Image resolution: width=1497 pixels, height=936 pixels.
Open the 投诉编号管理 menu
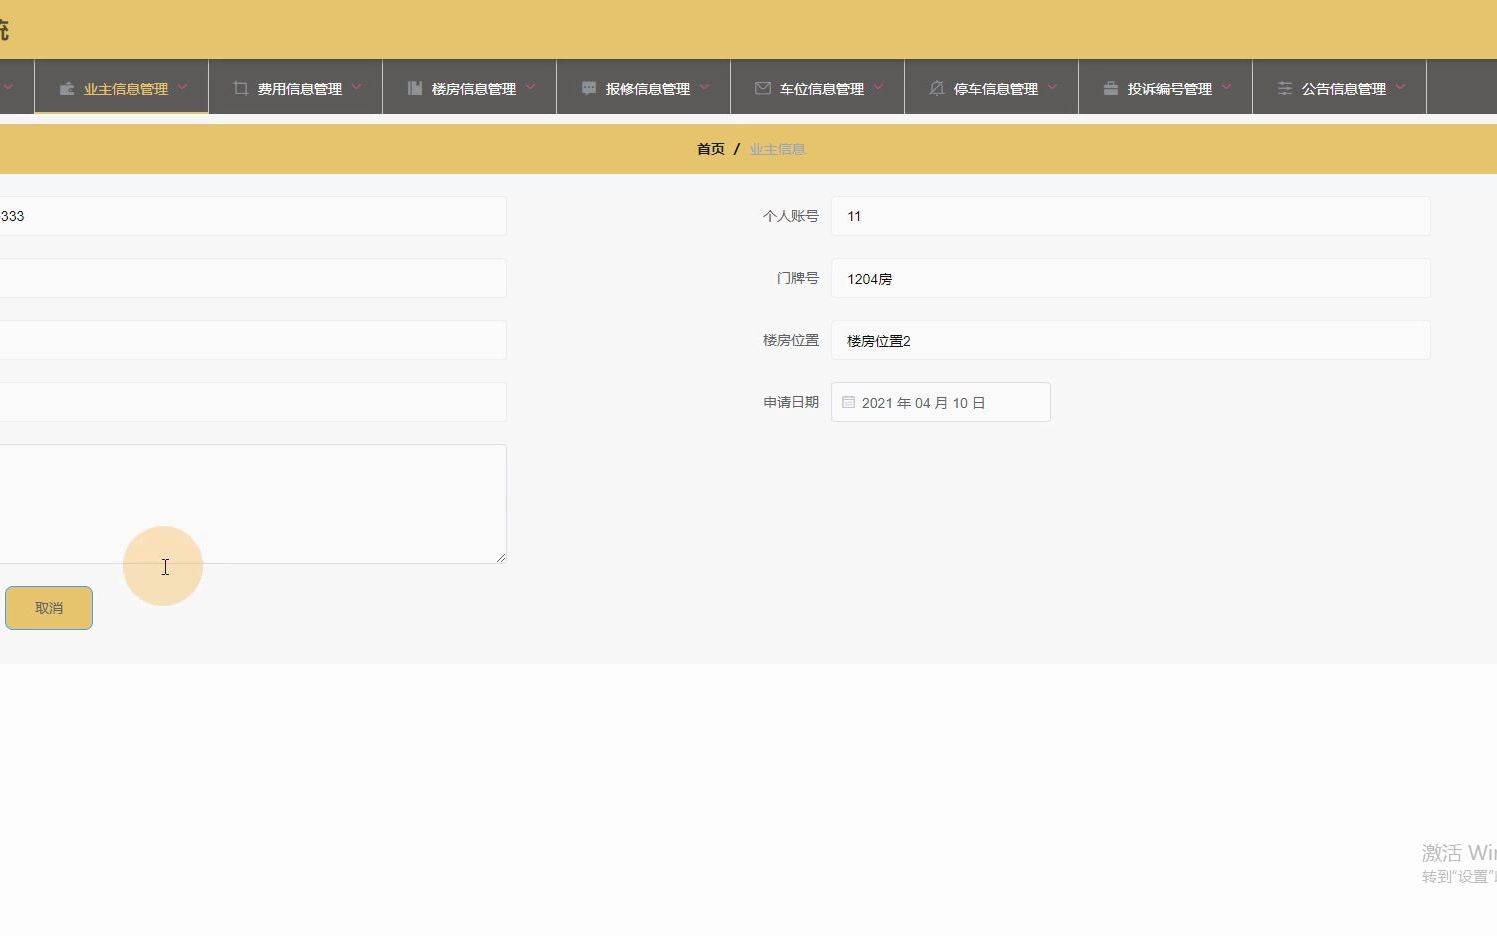coord(1166,88)
